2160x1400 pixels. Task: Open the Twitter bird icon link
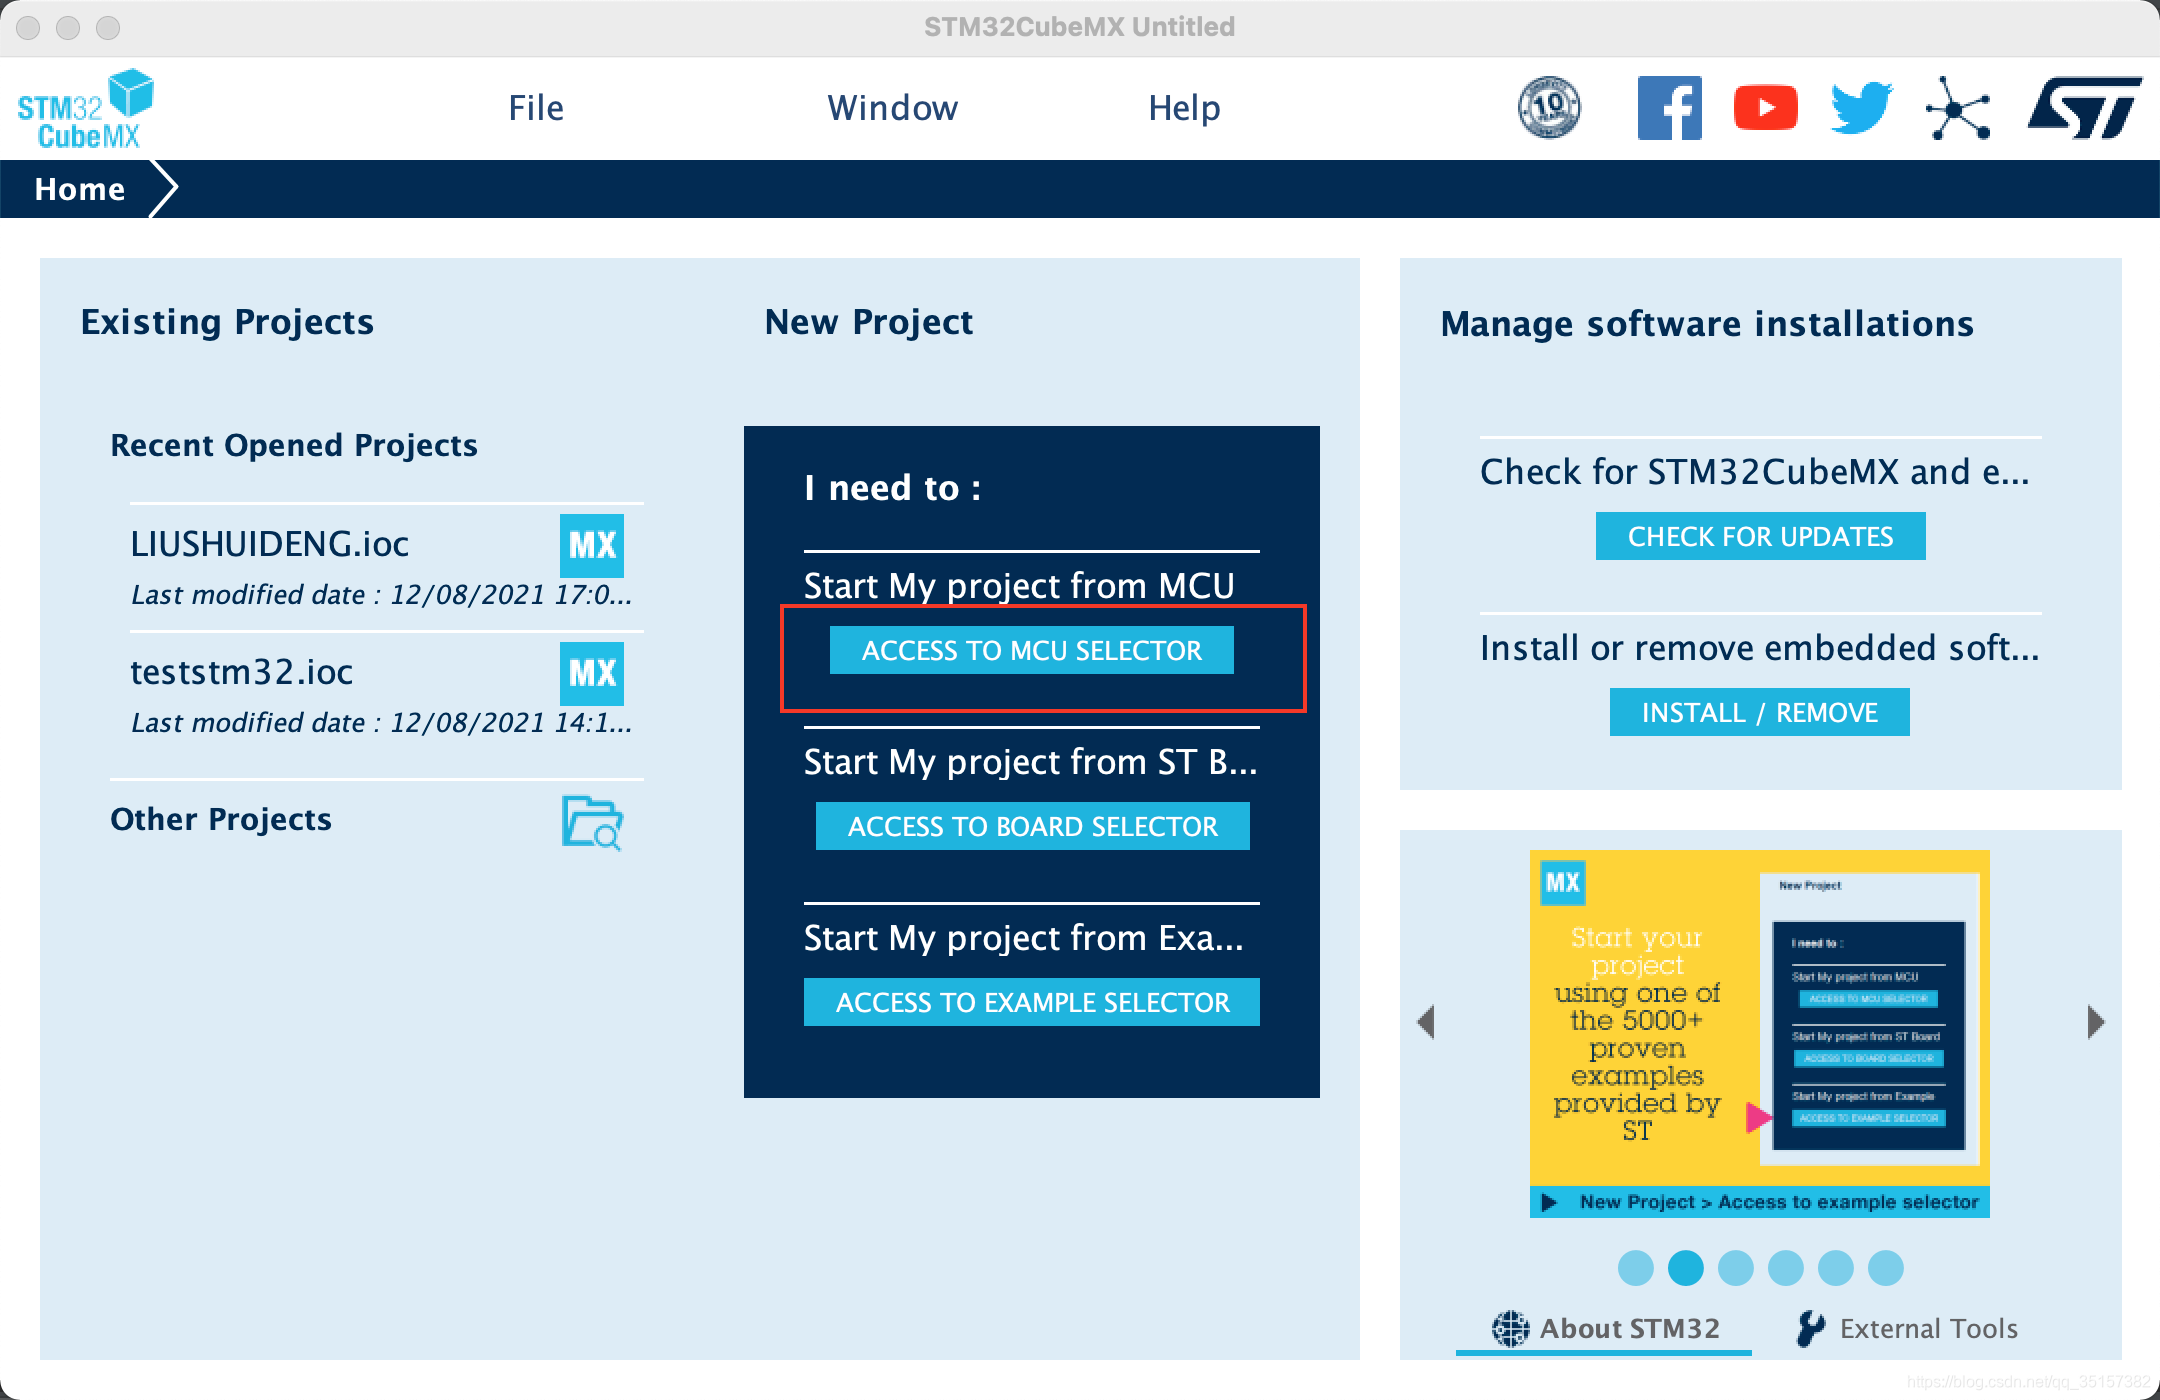point(1861,108)
